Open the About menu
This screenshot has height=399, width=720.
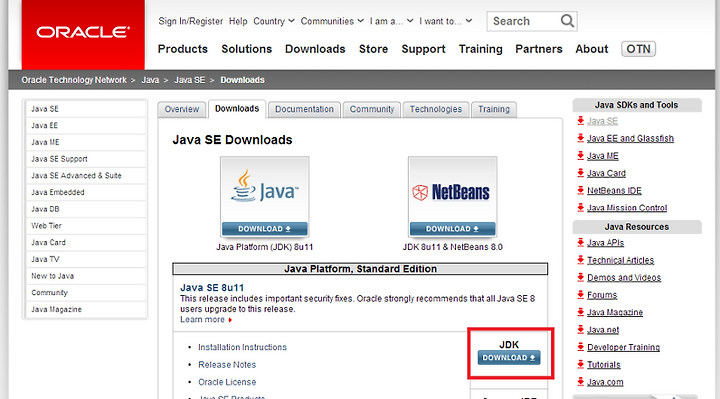[591, 49]
